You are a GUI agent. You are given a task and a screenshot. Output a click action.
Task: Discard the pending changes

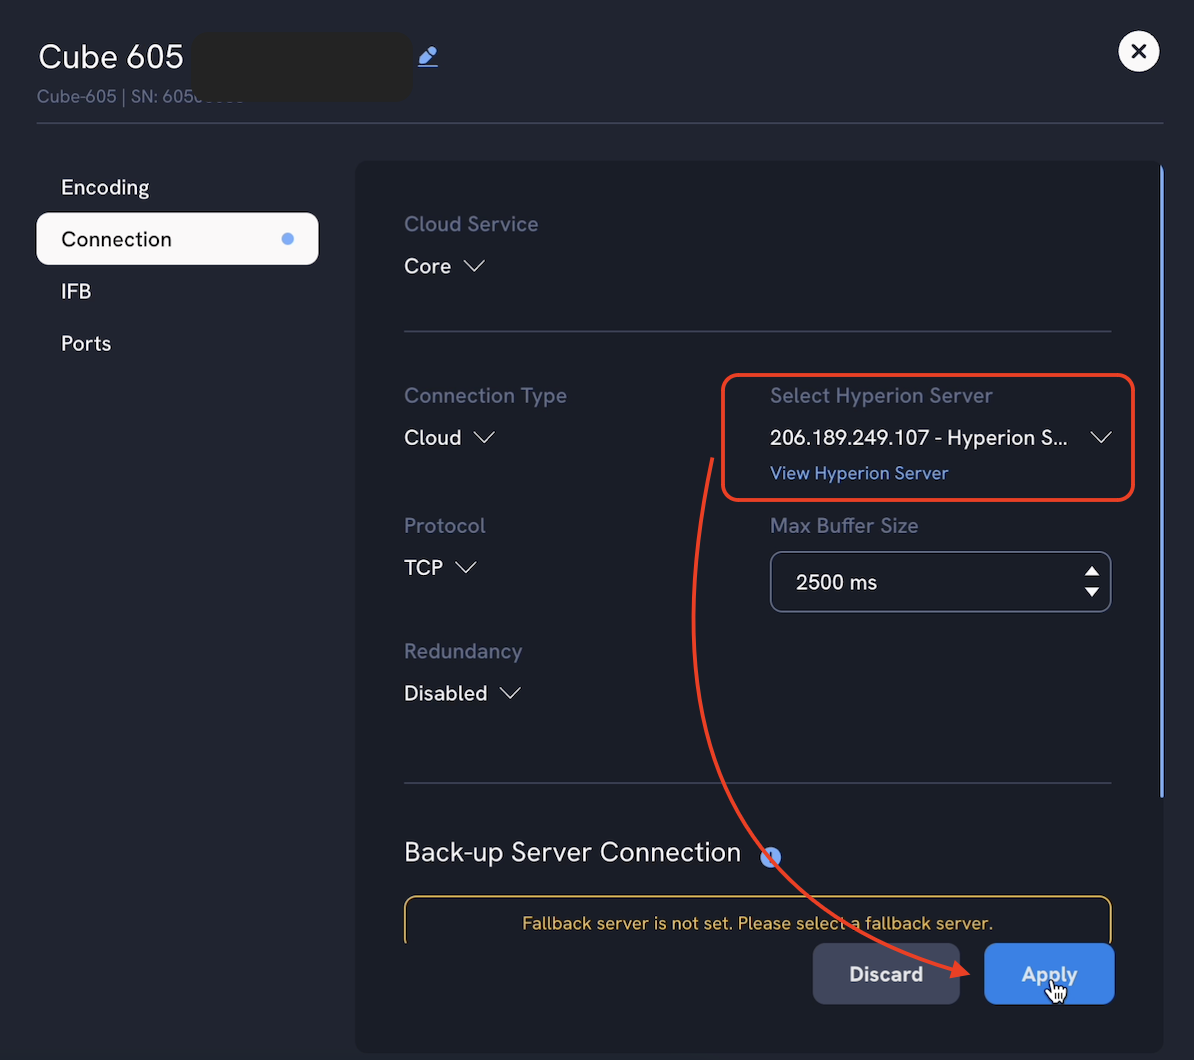pos(886,973)
